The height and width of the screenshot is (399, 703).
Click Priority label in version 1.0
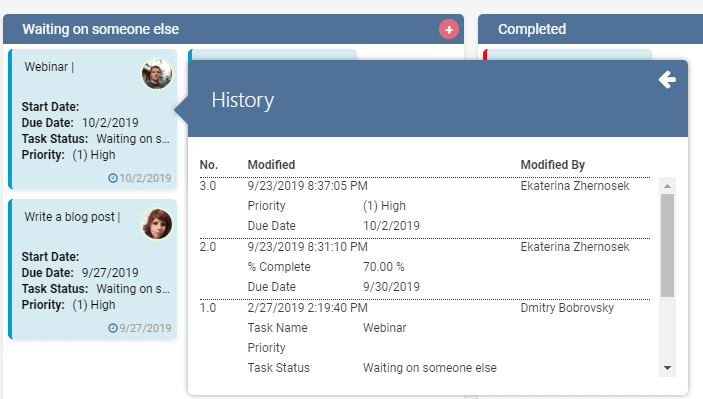click(266, 347)
